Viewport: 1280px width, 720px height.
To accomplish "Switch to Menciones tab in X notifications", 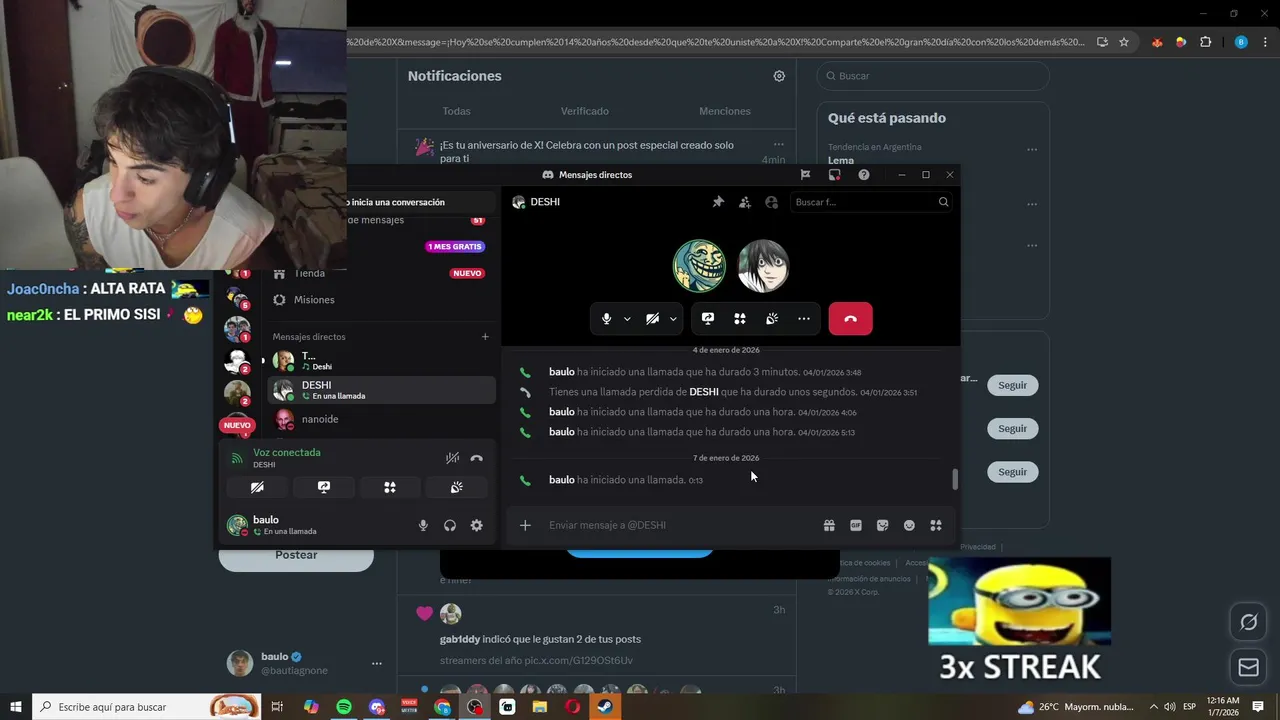I will click(x=725, y=111).
